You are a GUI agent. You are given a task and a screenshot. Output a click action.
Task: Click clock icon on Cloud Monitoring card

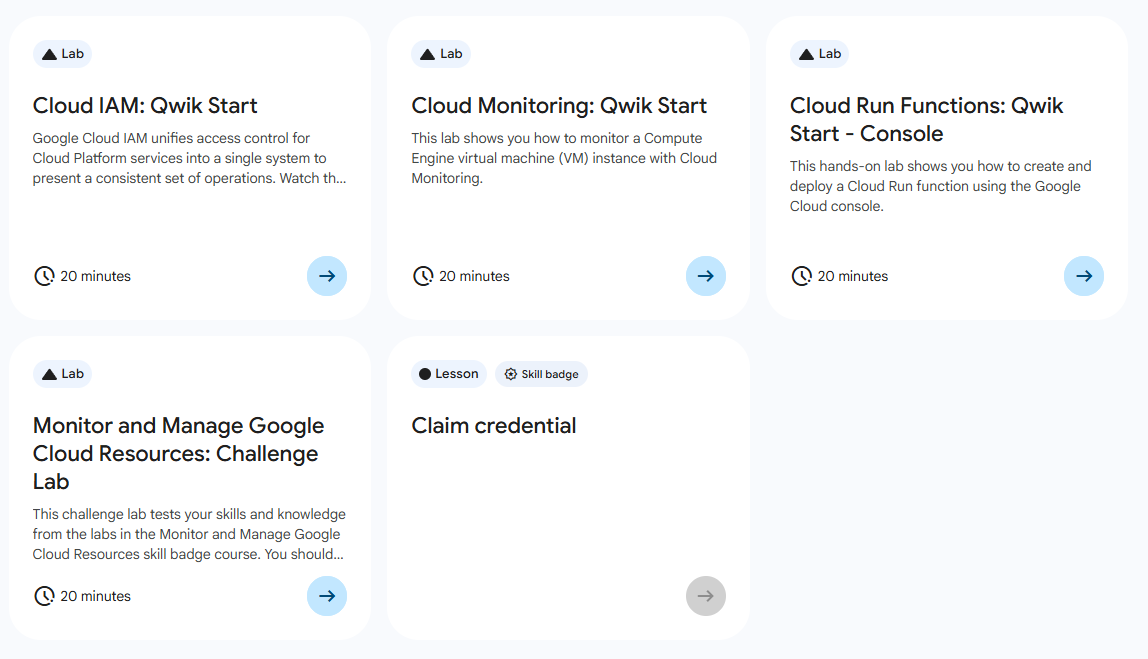423,276
